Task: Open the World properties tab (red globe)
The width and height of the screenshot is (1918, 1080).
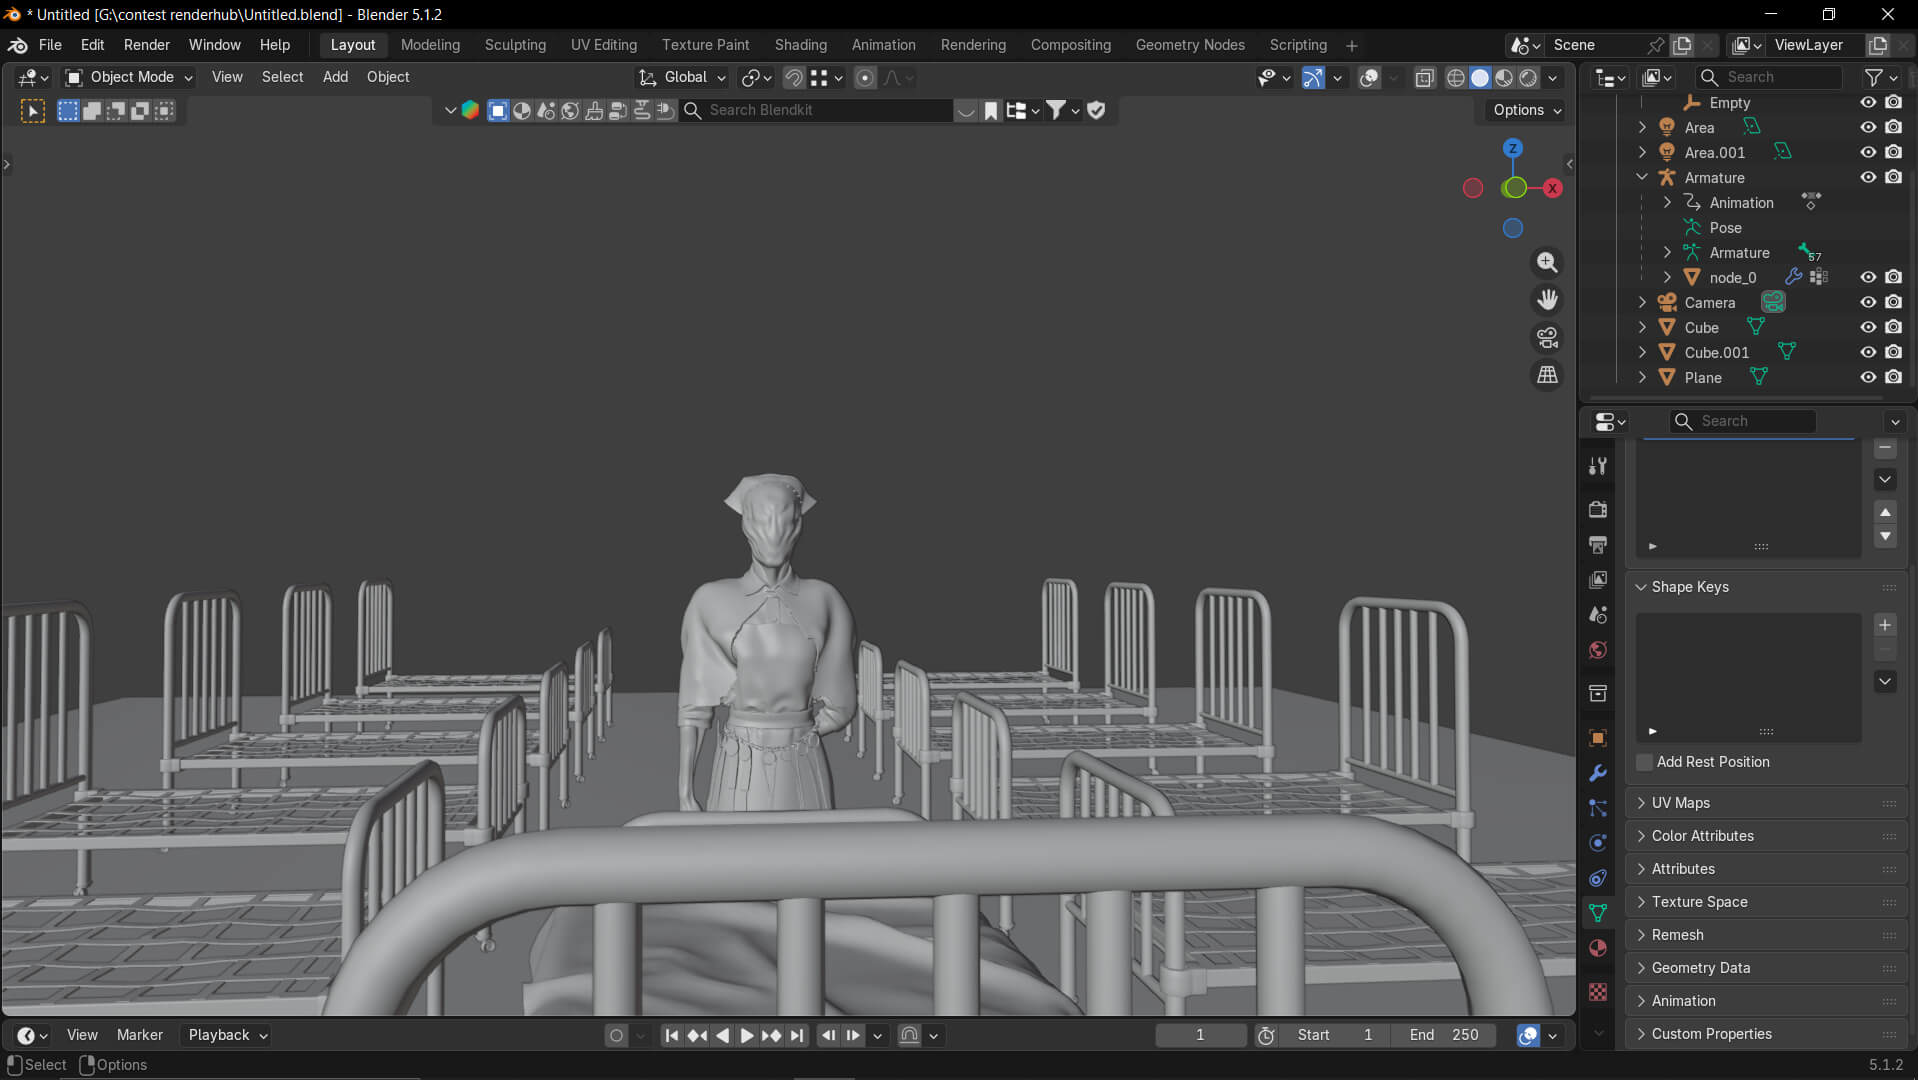Action: 1598,650
